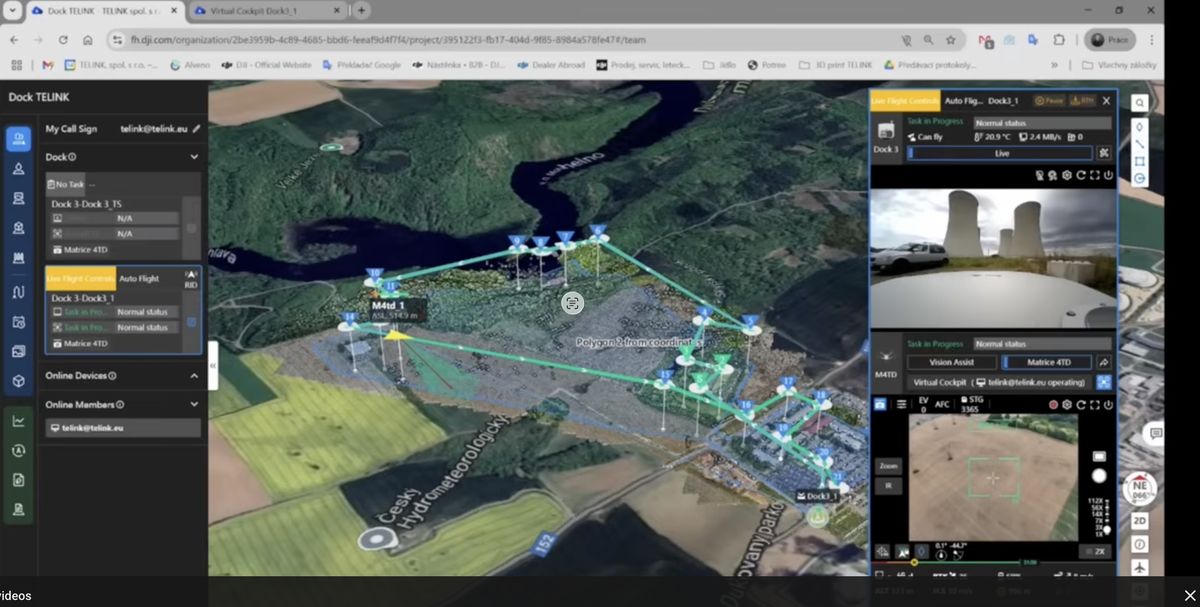Viewport: 1200px width, 607px height.
Task: Enter fullscreen on the Dock 3 camera feed
Action: click(x=1095, y=175)
